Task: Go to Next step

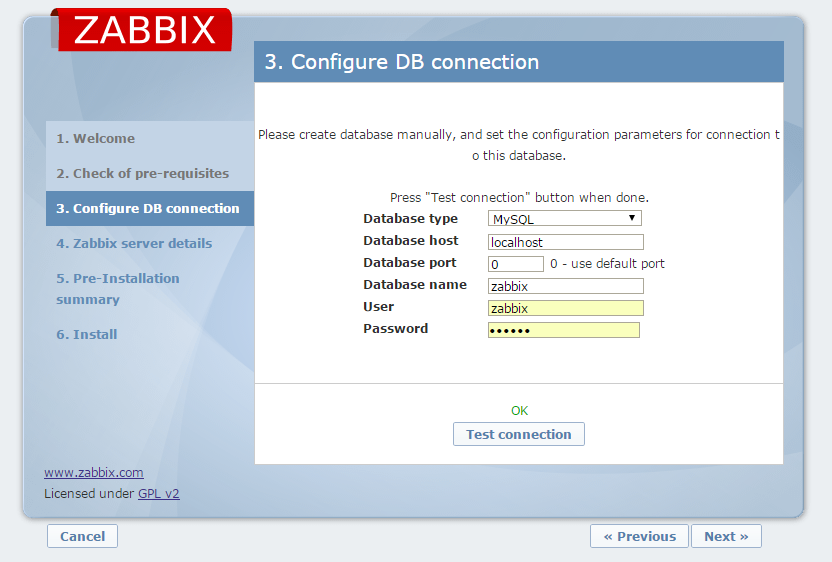Action: (726, 536)
